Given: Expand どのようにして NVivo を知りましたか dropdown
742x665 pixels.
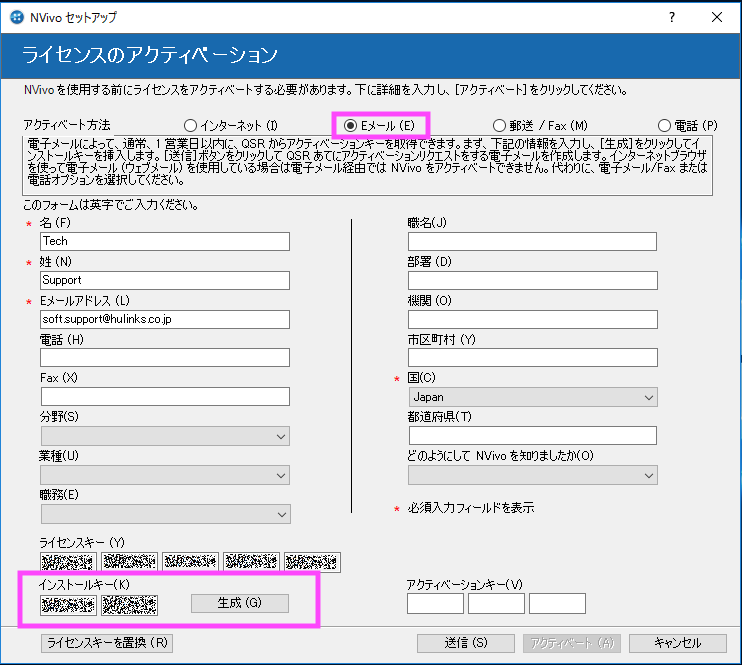Looking at the screenshot, I should (533, 475).
